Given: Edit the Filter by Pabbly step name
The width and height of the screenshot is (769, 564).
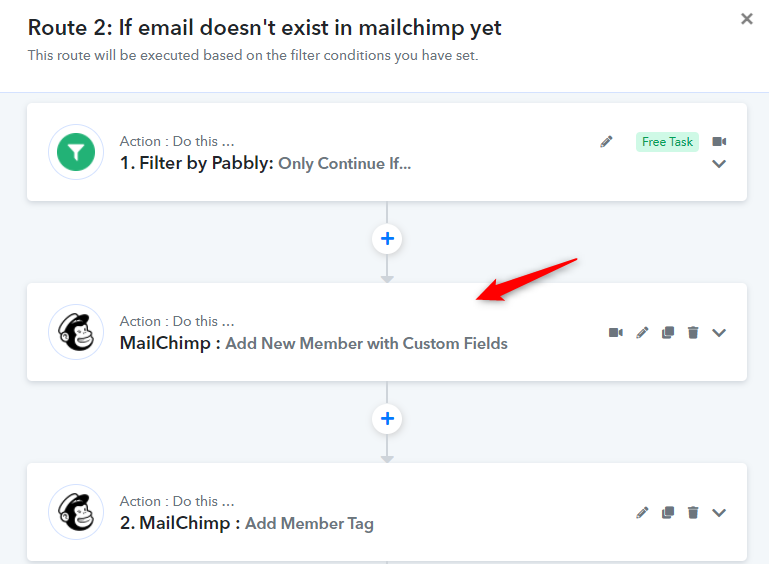Looking at the screenshot, I should pyautogui.click(x=606, y=142).
